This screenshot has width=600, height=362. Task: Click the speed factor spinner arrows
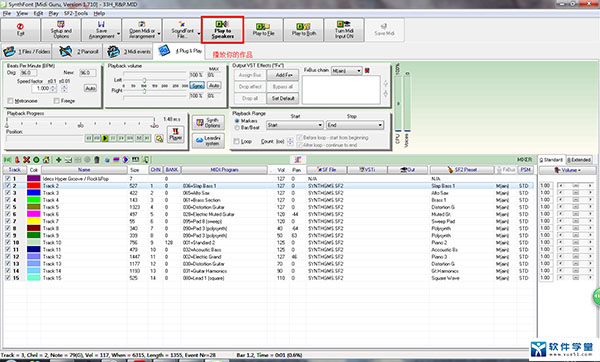53,88
